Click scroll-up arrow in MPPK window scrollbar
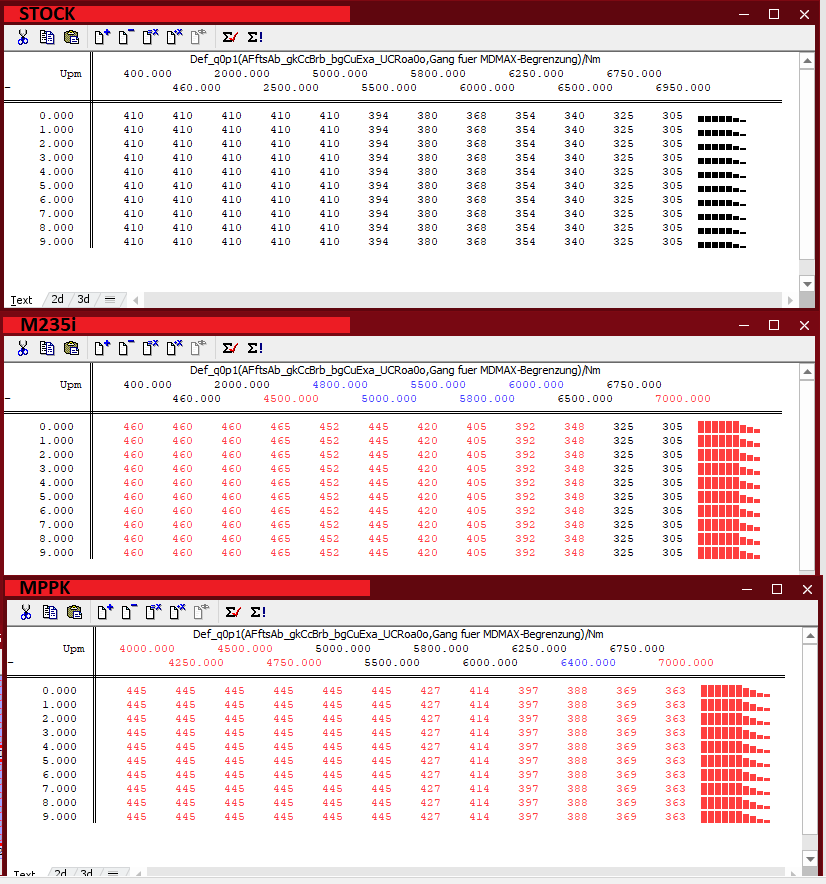 [810, 636]
